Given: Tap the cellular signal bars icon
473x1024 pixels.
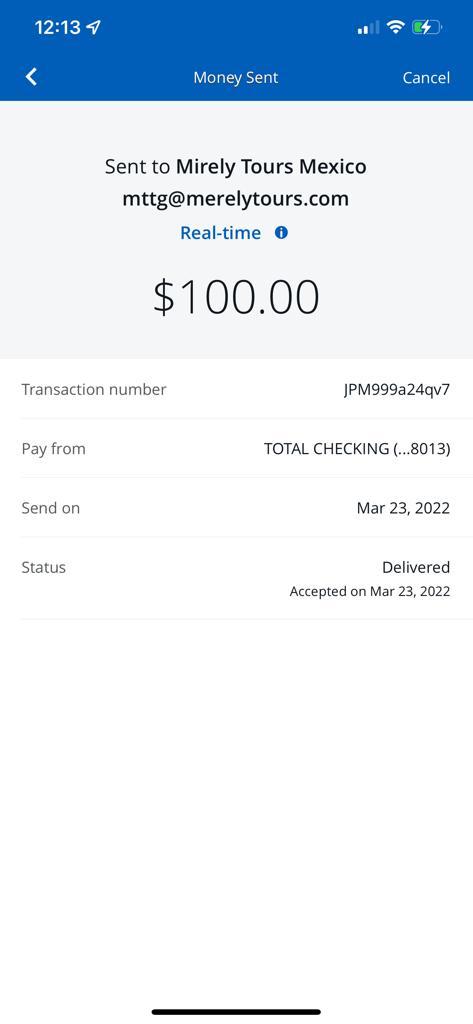Looking at the screenshot, I should pos(368,27).
